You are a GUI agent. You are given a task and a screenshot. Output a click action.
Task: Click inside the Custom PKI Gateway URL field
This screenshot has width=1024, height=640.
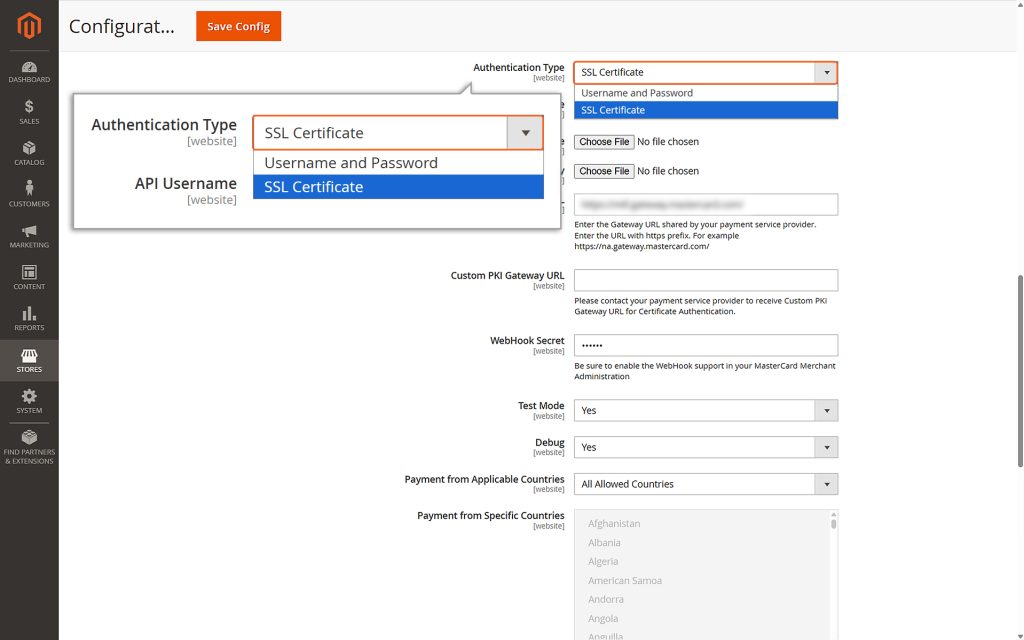tap(706, 280)
